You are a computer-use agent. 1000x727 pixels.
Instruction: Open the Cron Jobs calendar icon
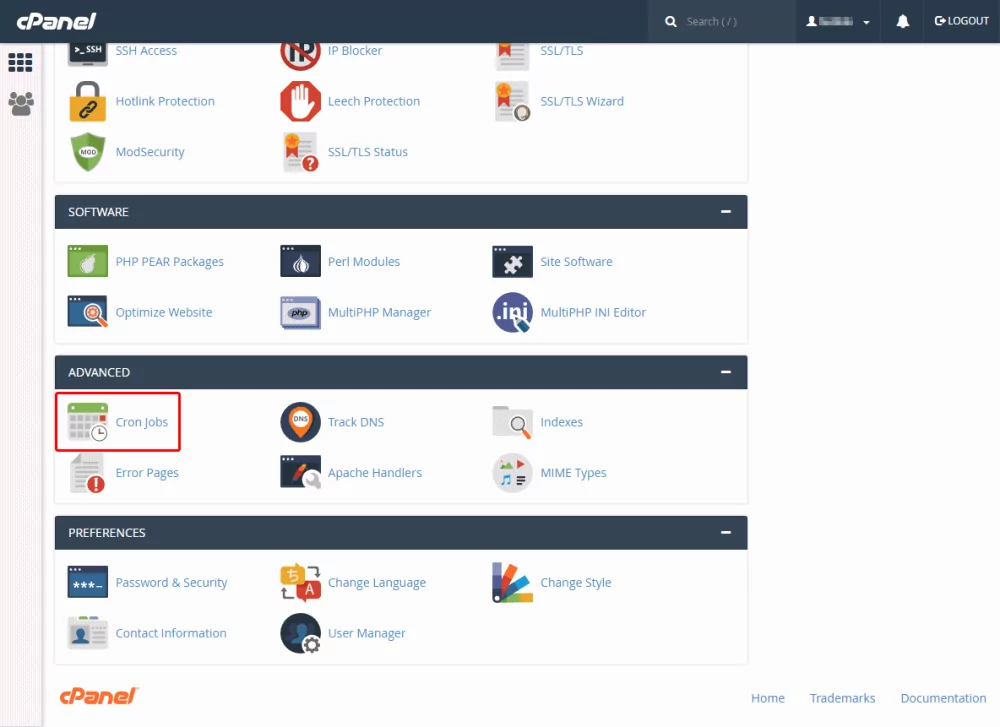[x=87, y=423]
